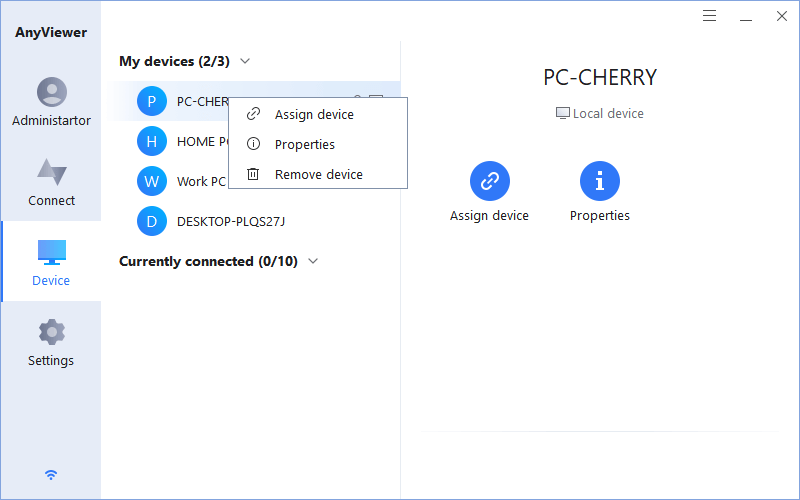Click the Currently connected (0/10) header
The image size is (800, 500).
click(208, 261)
